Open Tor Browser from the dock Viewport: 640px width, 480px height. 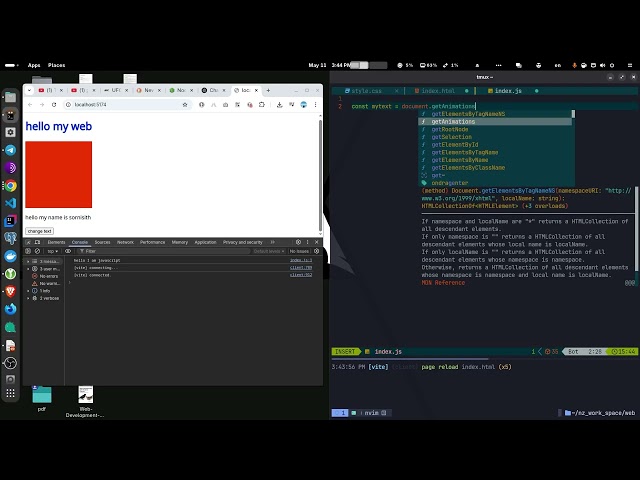pos(11,168)
